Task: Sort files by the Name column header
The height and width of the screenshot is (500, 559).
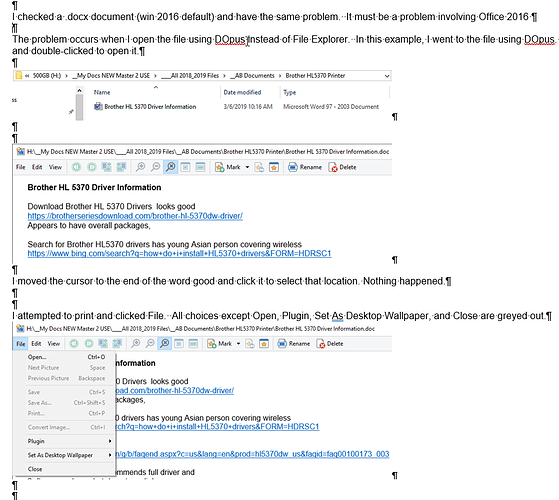Action: click(x=102, y=92)
